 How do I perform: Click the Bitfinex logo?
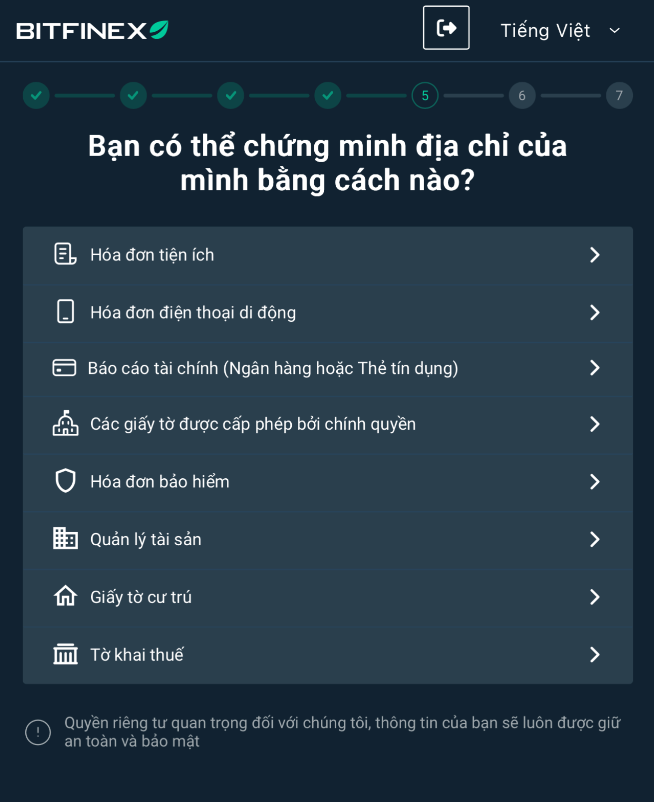click(92, 30)
